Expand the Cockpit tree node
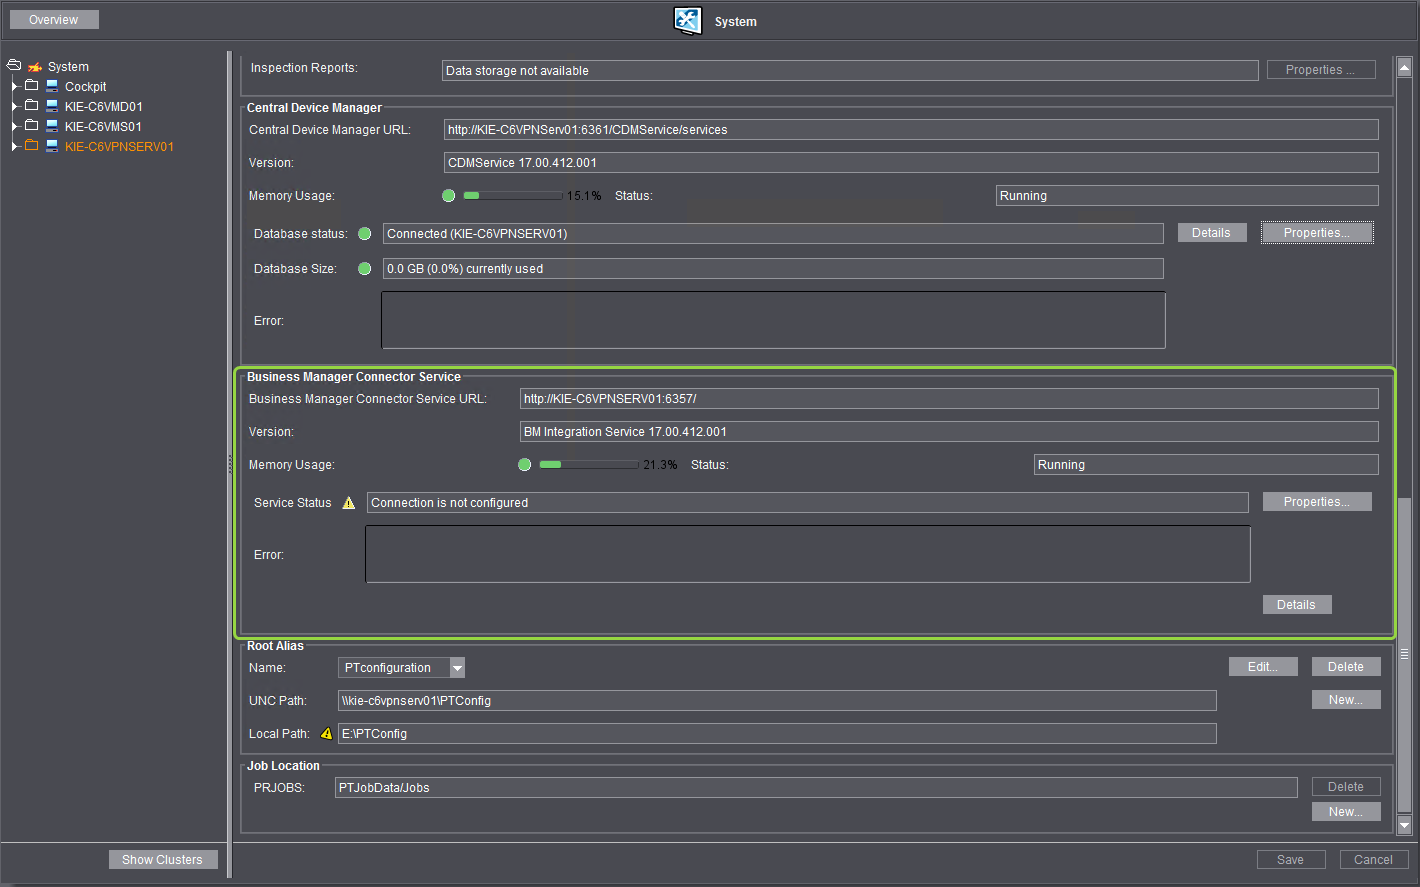The image size is (1420, 887). pos(14,86)
